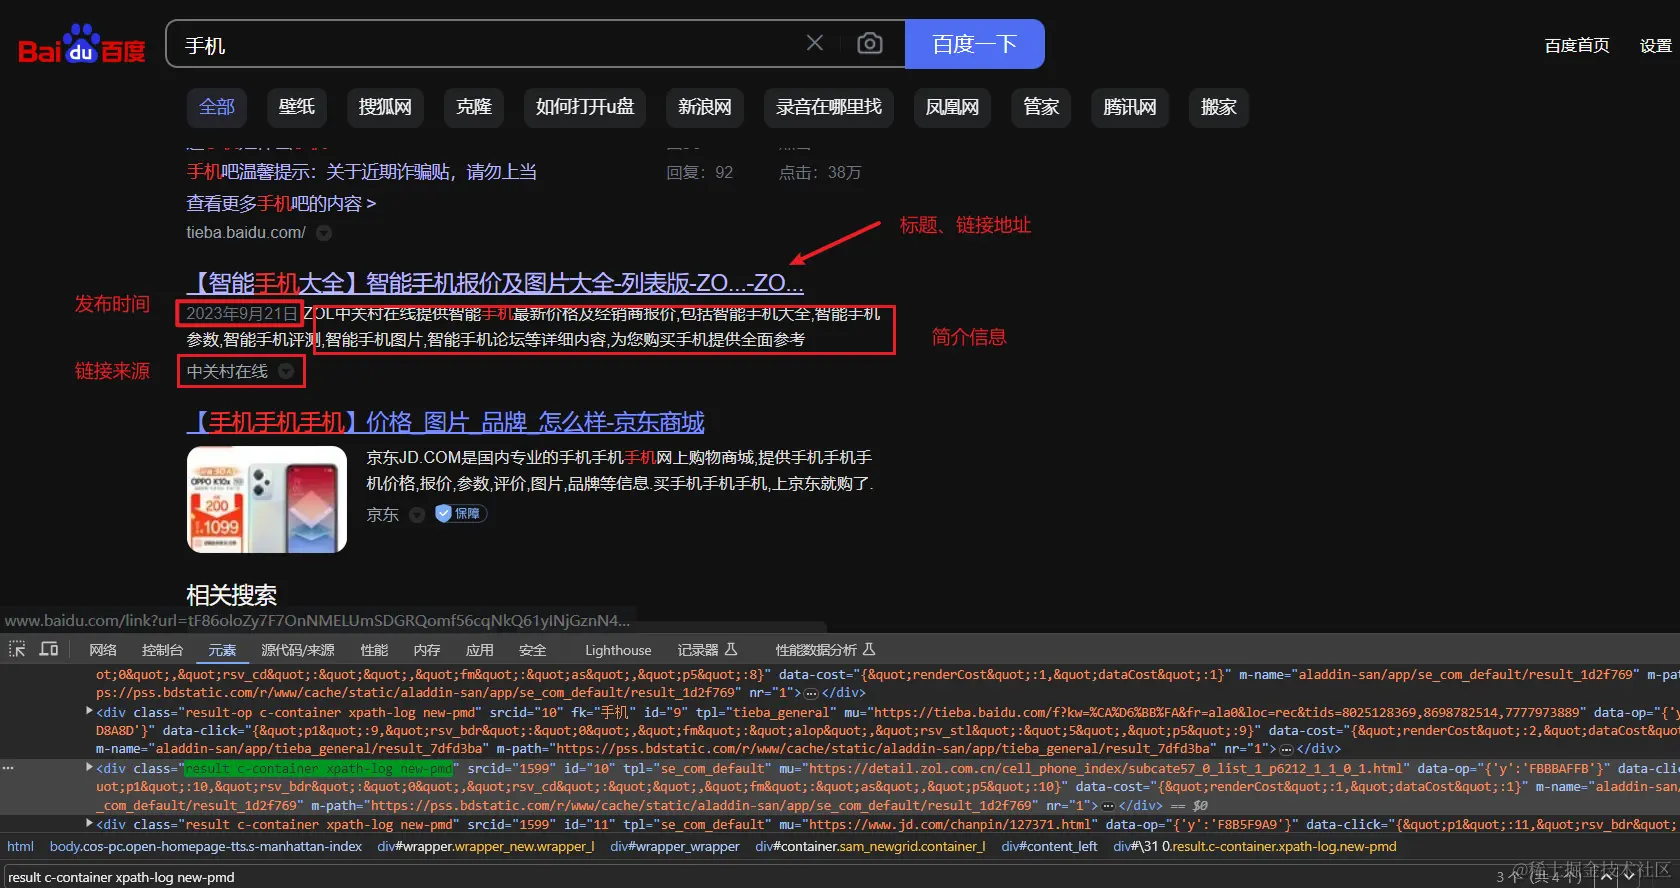Click the 京东 source label
Viewport: 1680px width, 888px height.
[x=383, y=514]
